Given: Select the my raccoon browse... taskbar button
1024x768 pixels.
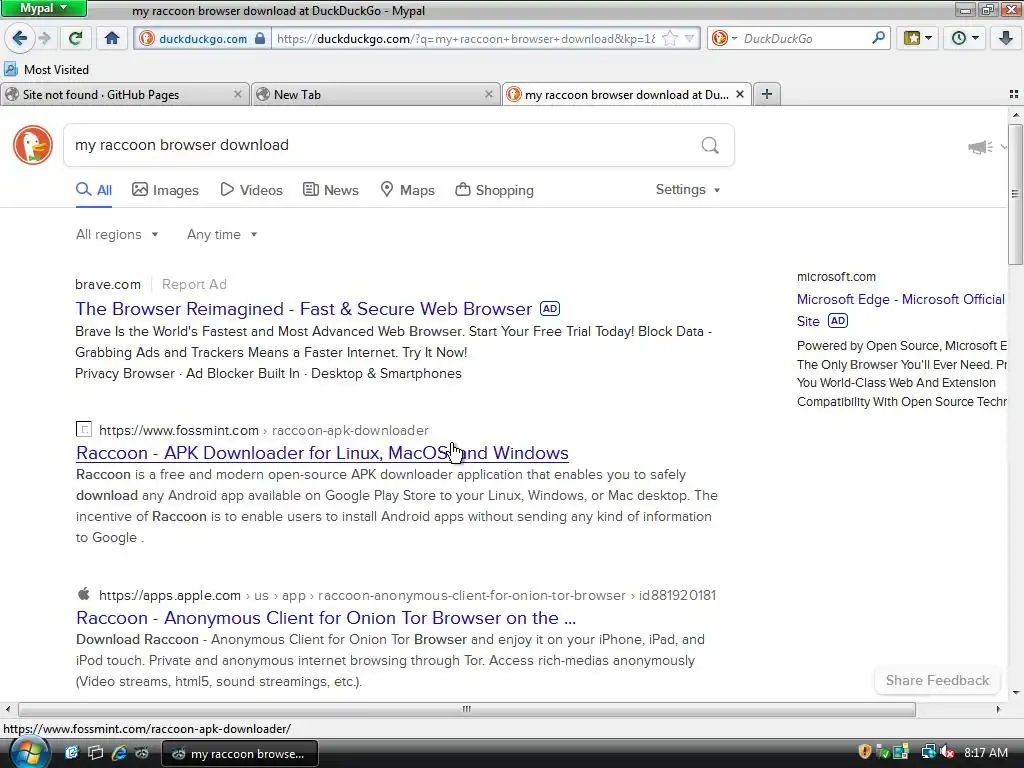Looking at the screenshot, I should coord(240,754).
